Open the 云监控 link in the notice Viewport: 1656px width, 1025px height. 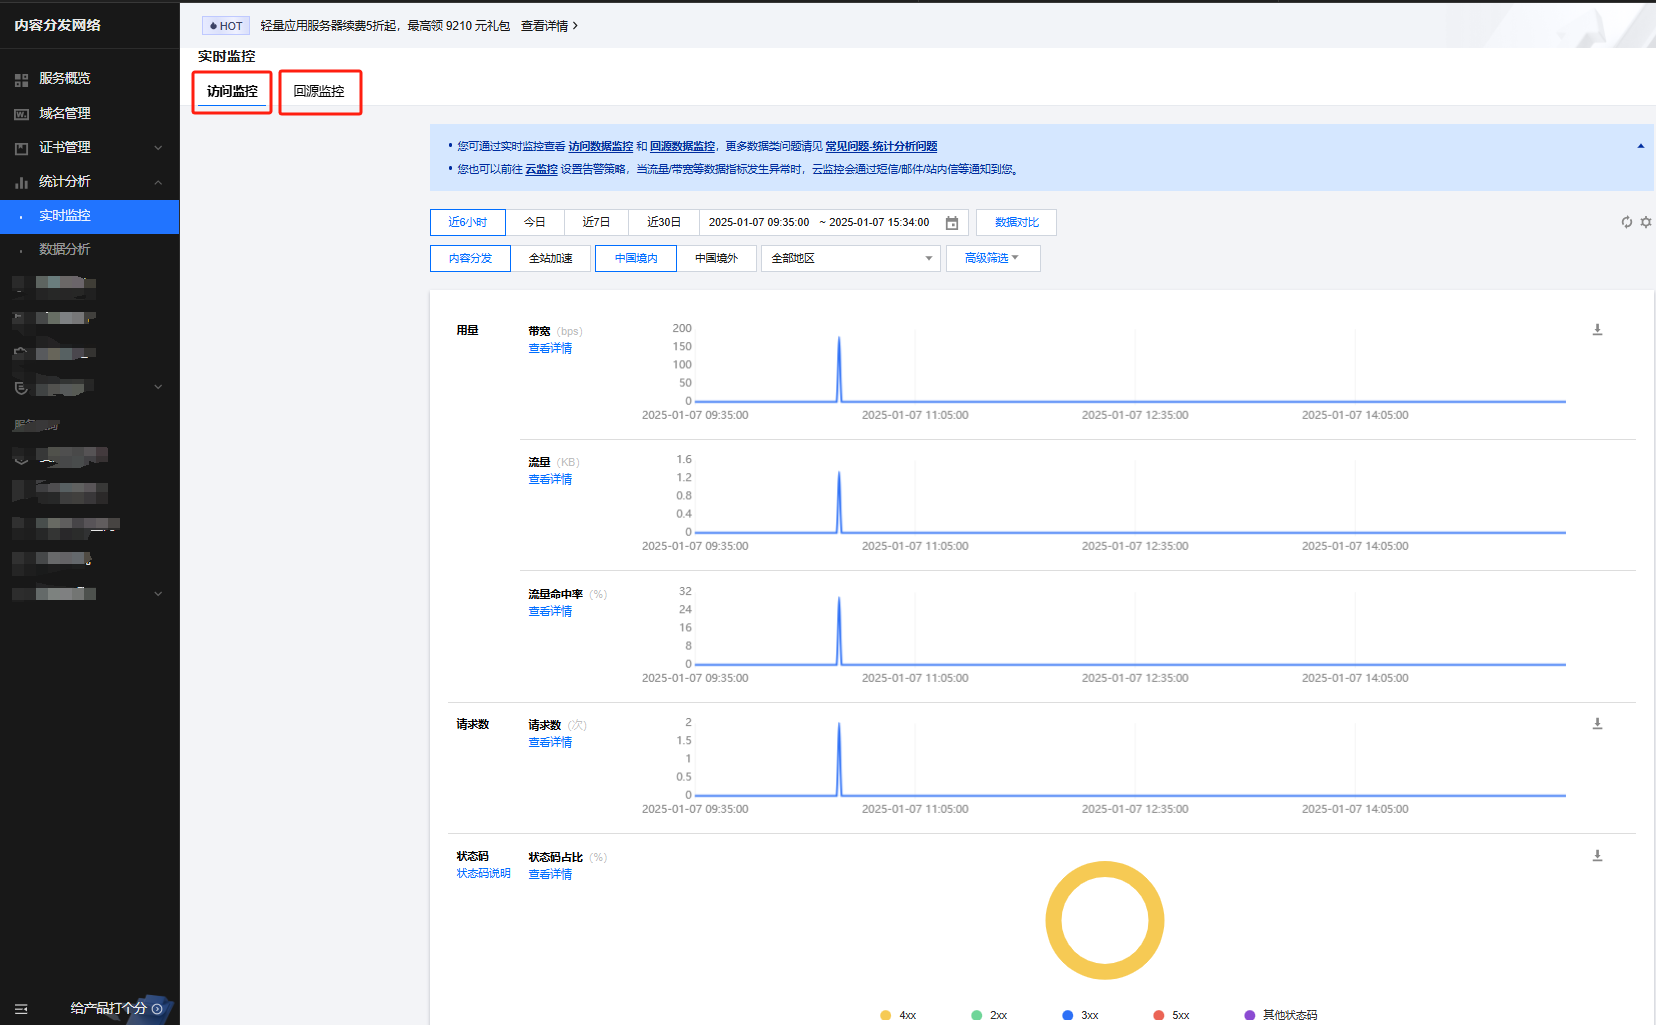click(x=541, y=169)
